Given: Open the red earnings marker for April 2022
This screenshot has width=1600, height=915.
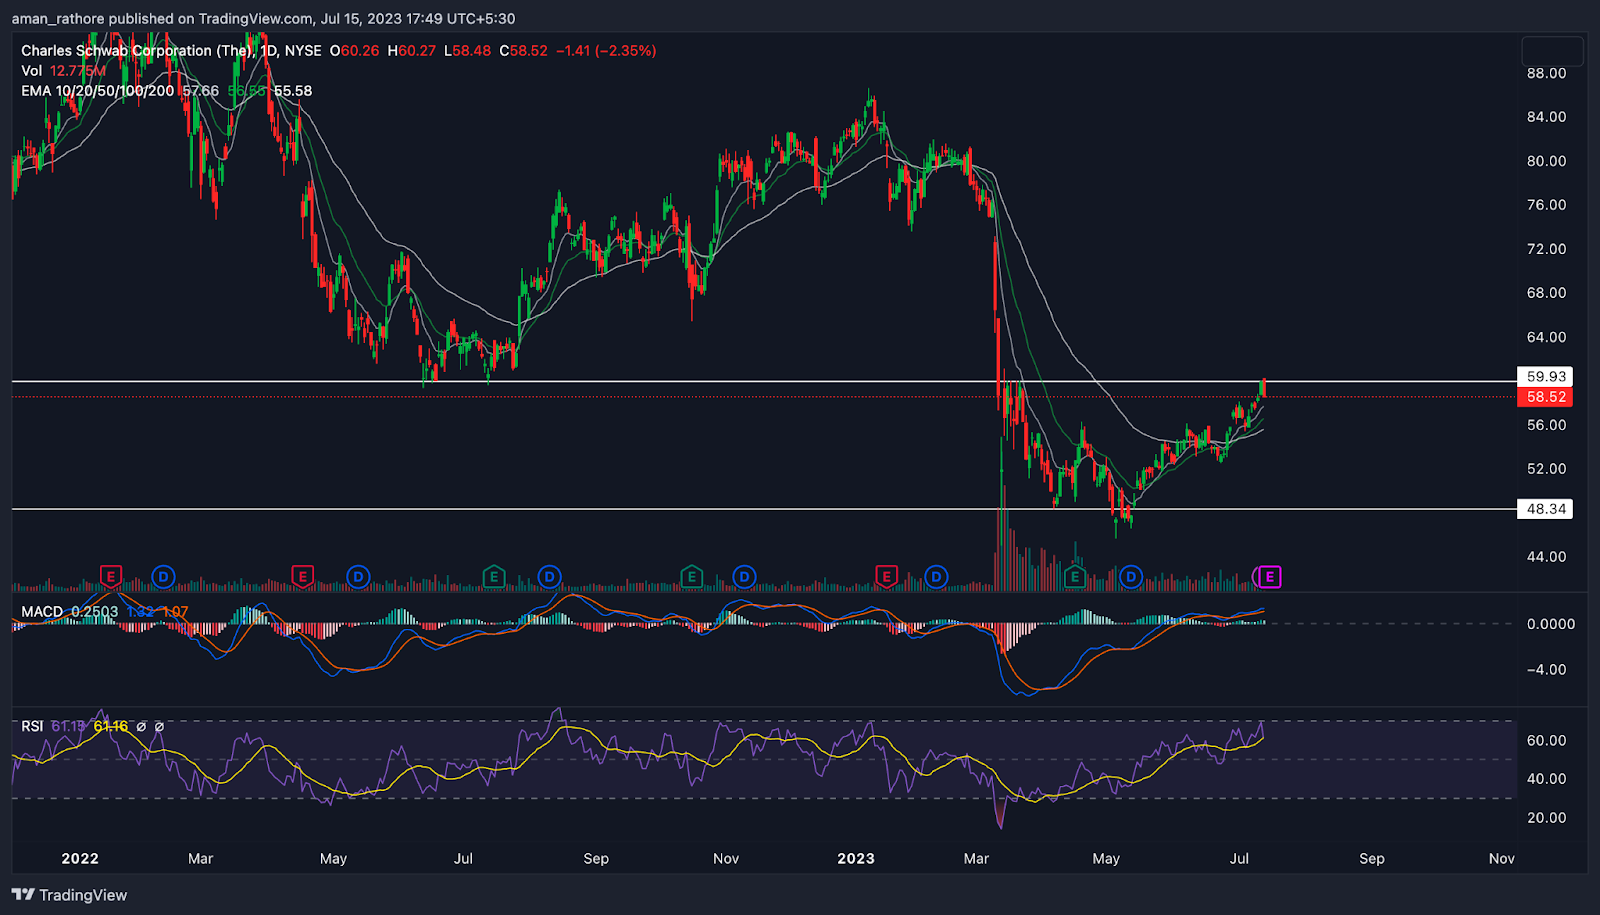Looking at the screenshot, I should (x=302, y=576).
